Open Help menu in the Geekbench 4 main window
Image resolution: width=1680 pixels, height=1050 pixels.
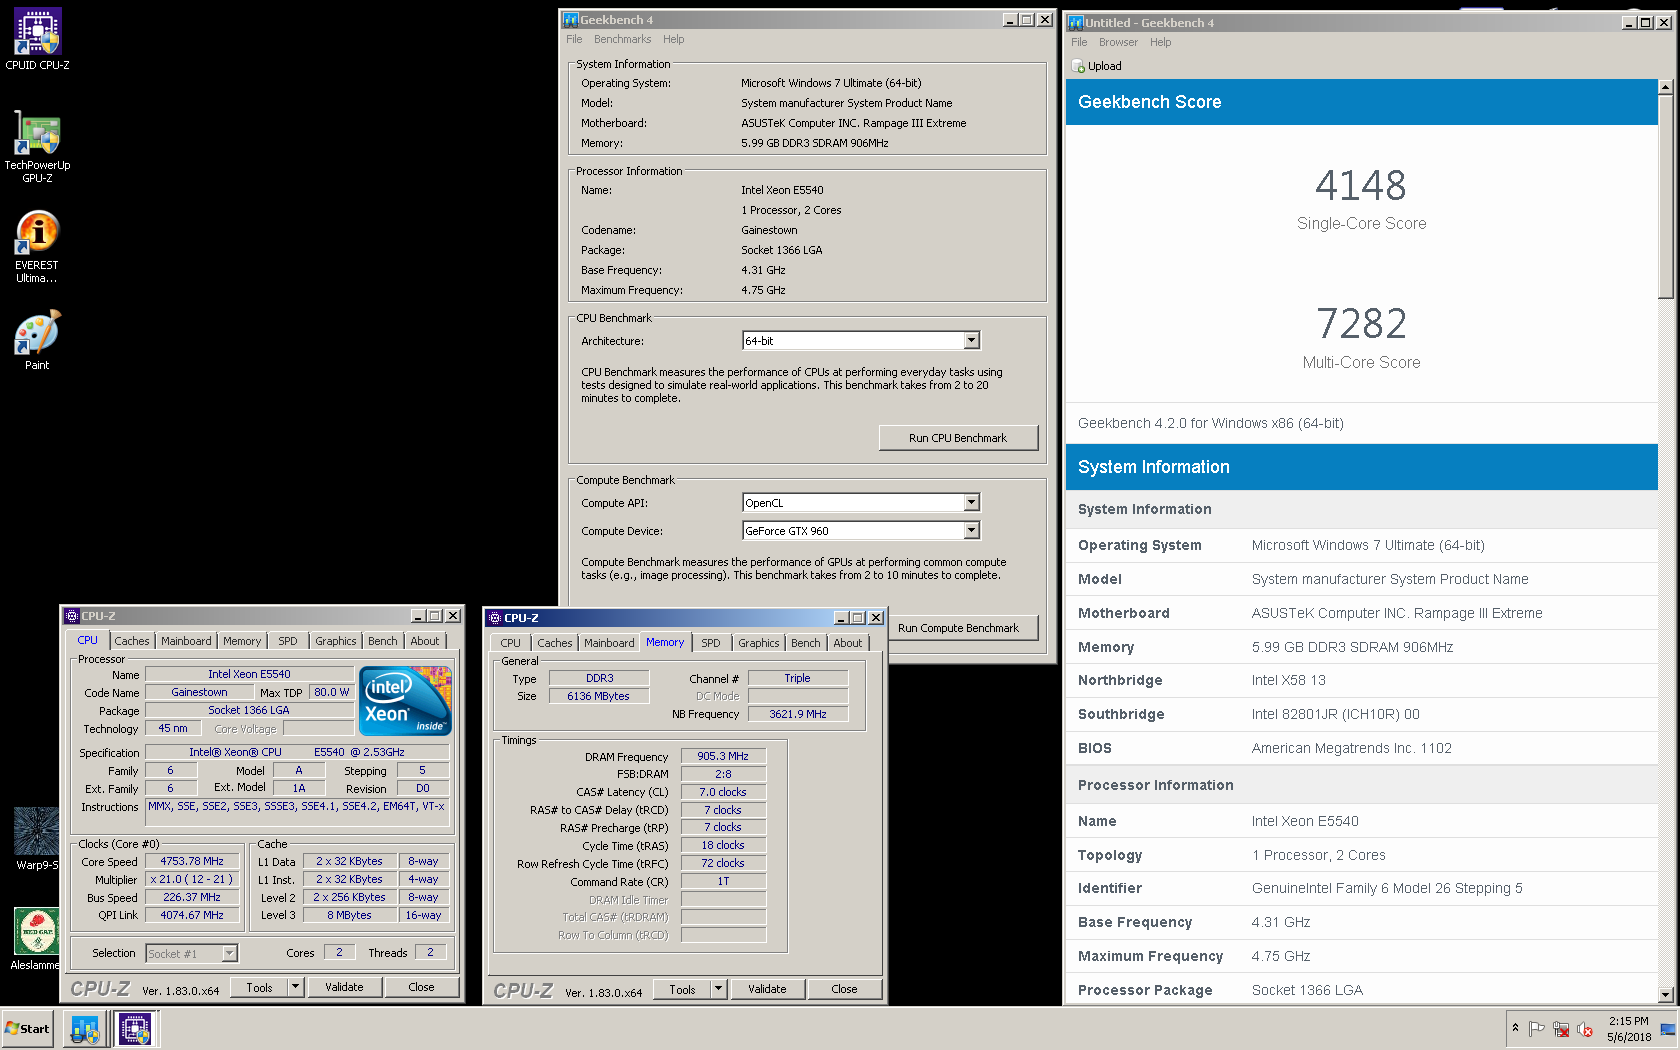tap(674, 40)
